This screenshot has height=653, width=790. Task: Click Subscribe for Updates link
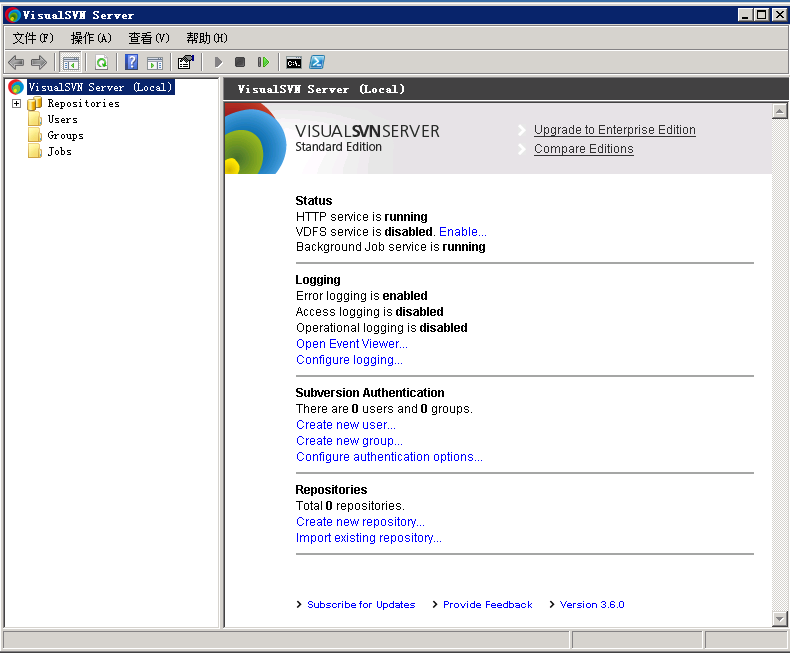(x=361, y=605)
